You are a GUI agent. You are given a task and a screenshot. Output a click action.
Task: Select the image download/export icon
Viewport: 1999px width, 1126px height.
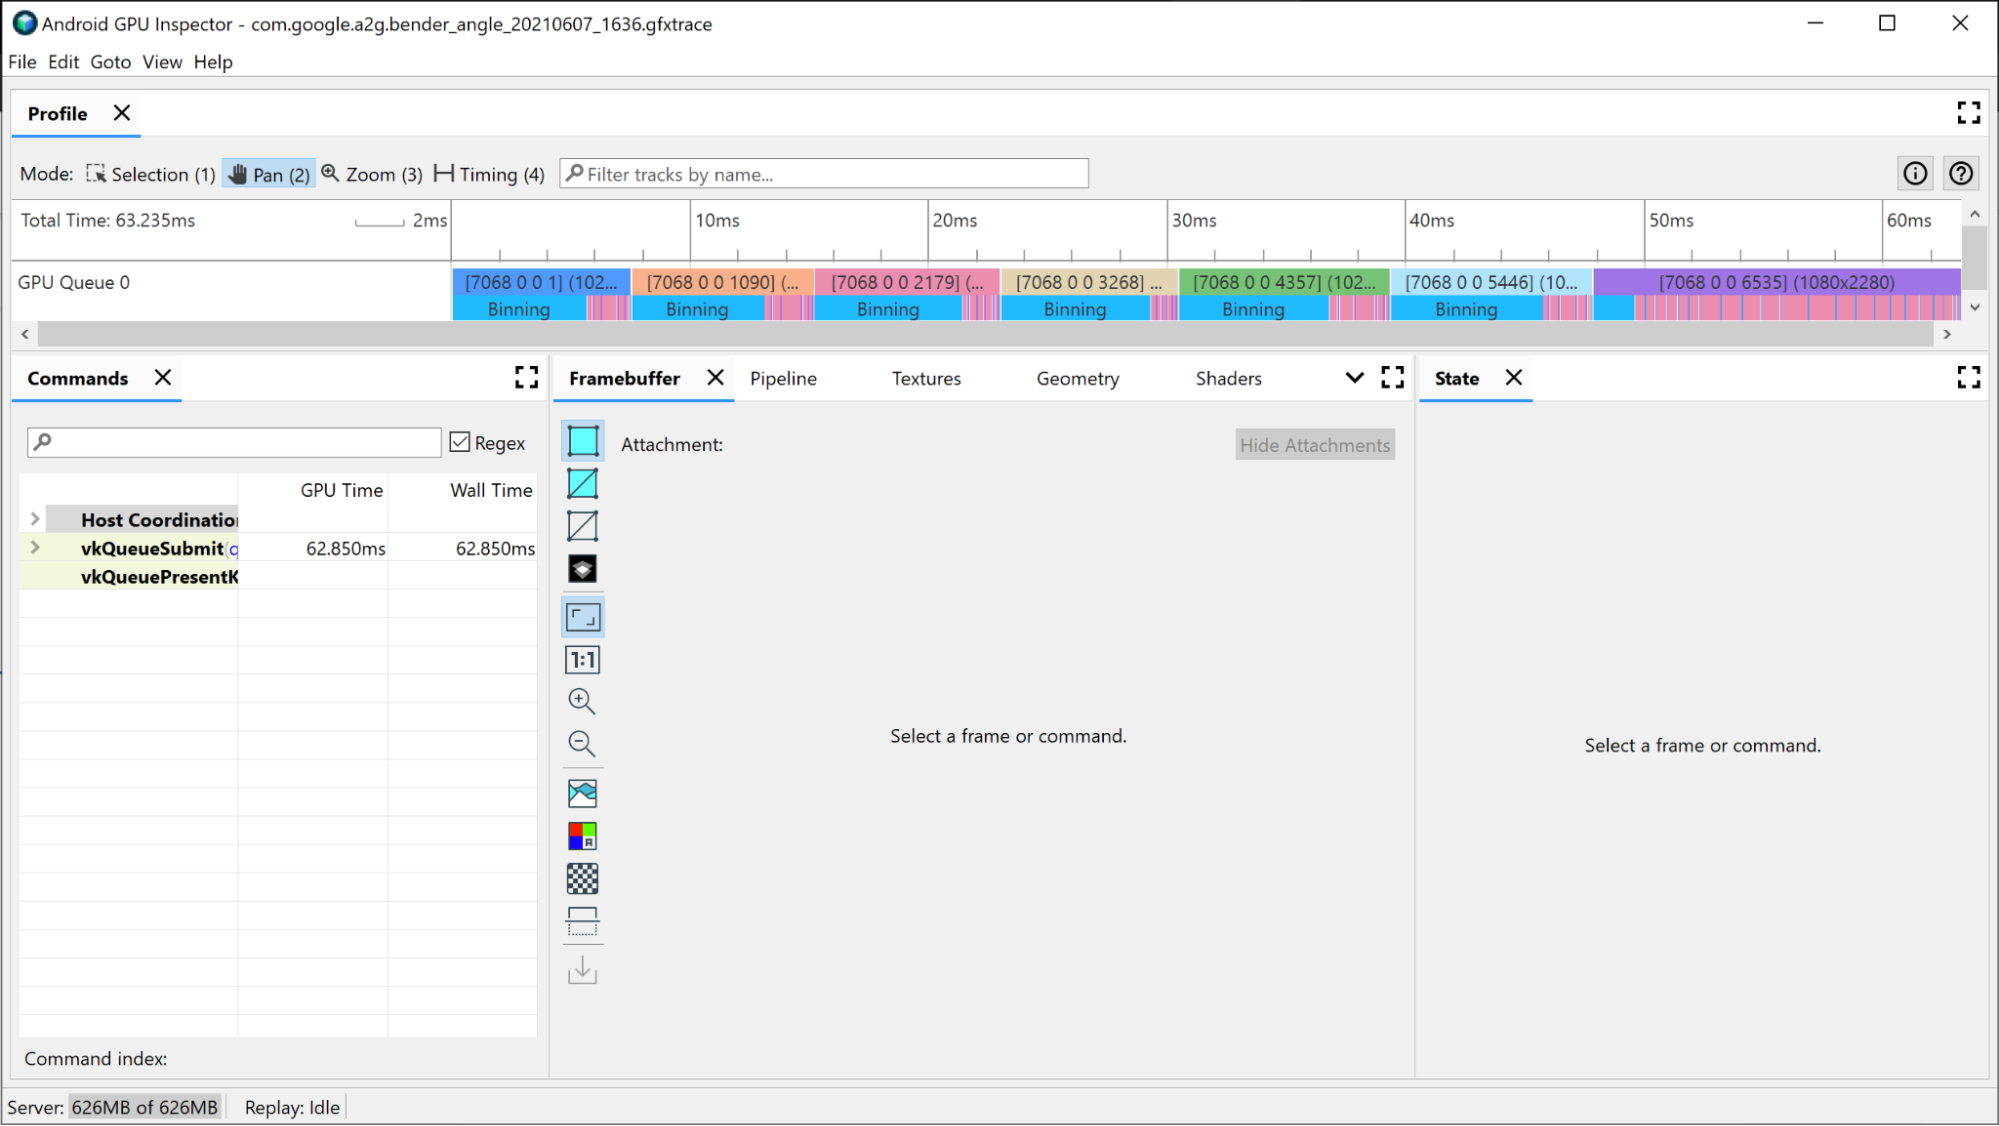coord(582,971)
